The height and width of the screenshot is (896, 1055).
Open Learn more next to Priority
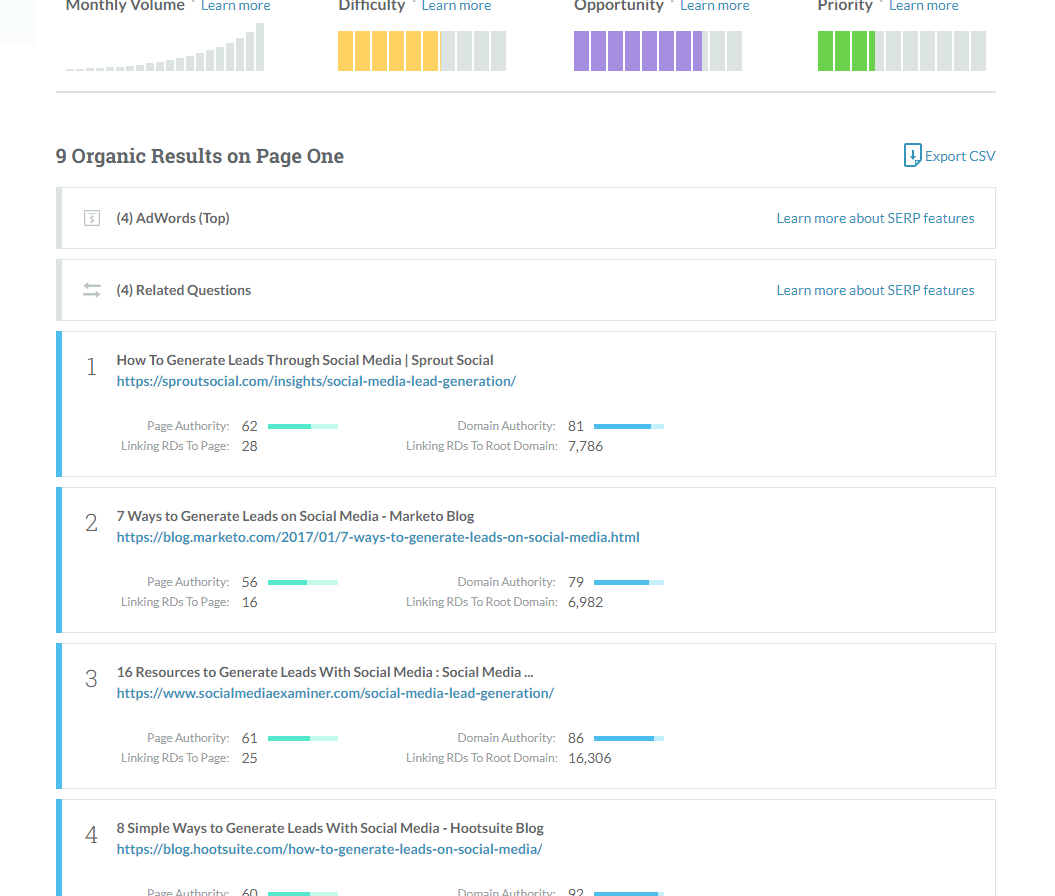pyautogui.click(x=924, y=6)
